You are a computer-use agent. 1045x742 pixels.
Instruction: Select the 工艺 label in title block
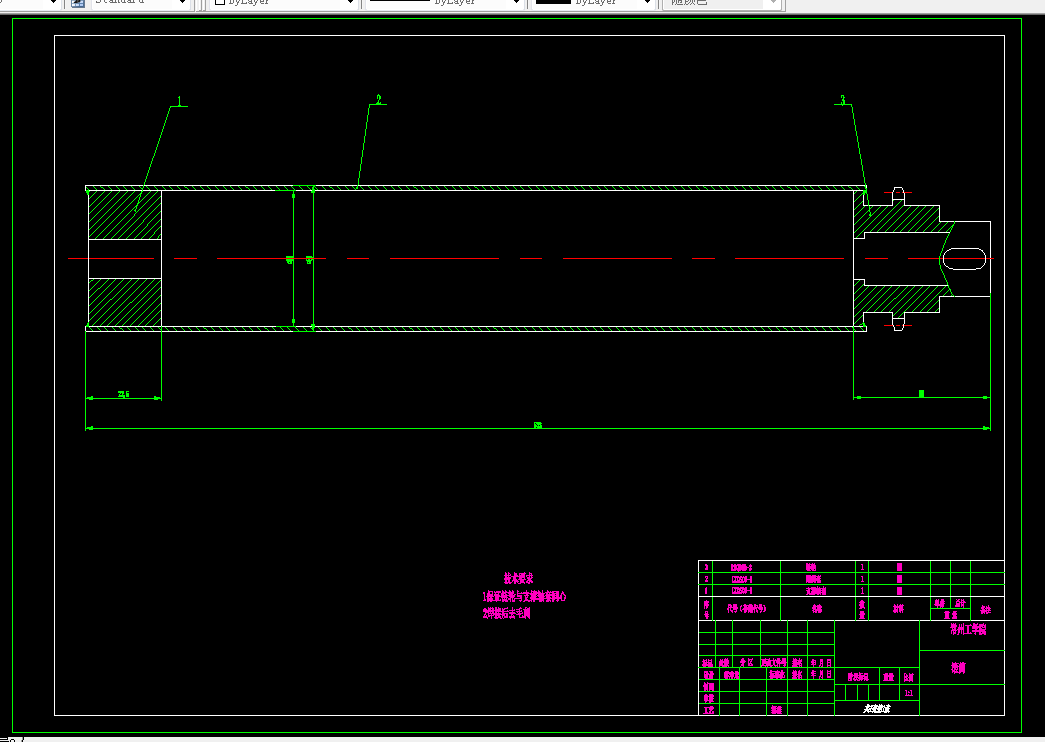tap(708, 710)
